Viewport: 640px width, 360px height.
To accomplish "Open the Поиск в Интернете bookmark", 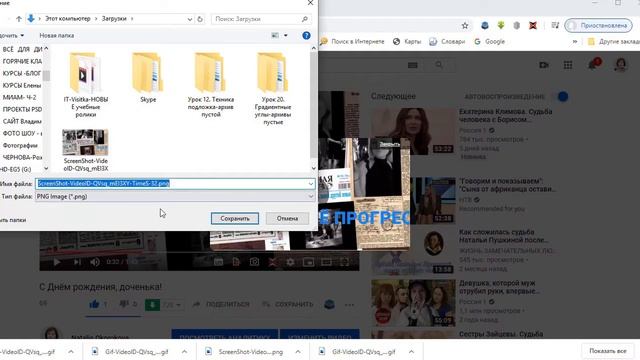I will (x=352, y=42).
